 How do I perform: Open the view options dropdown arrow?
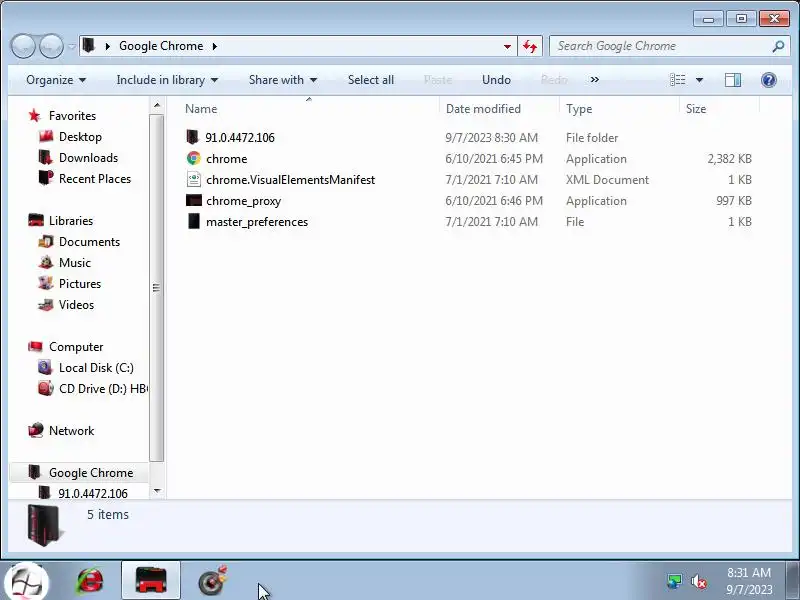coord(699,80)
